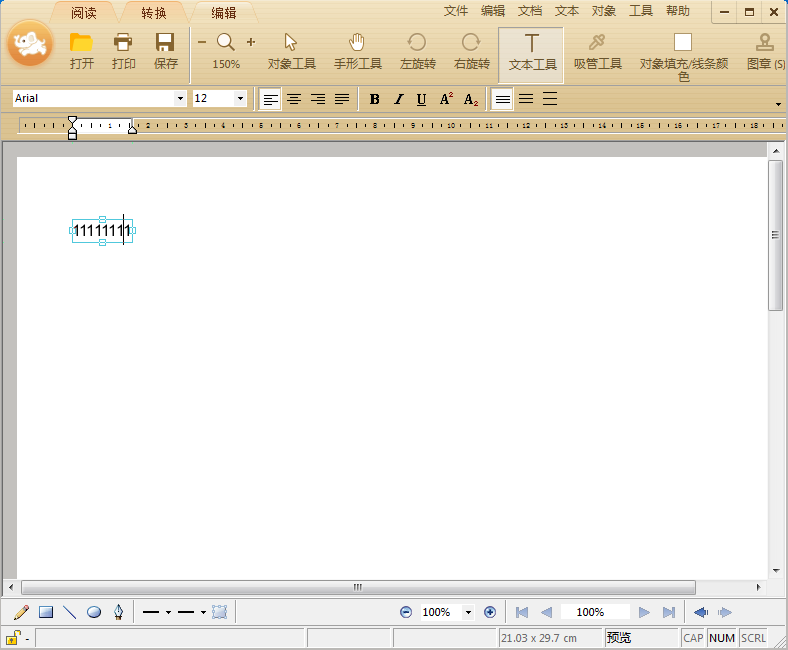Open the object fill/line color swatch
Screen dimensions: 788x650
tap(683, 42)
